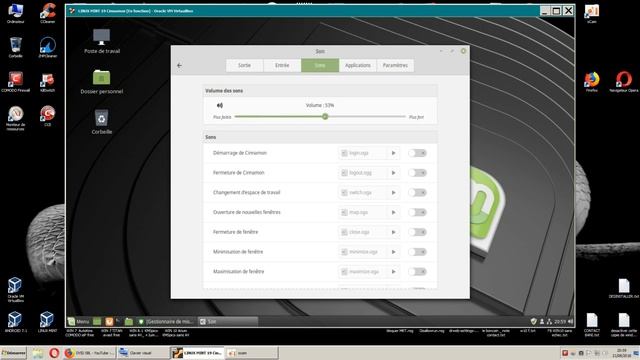Open the Linux Mint Menu button
Screen dimensions: 640x360
tap(79, 322)
